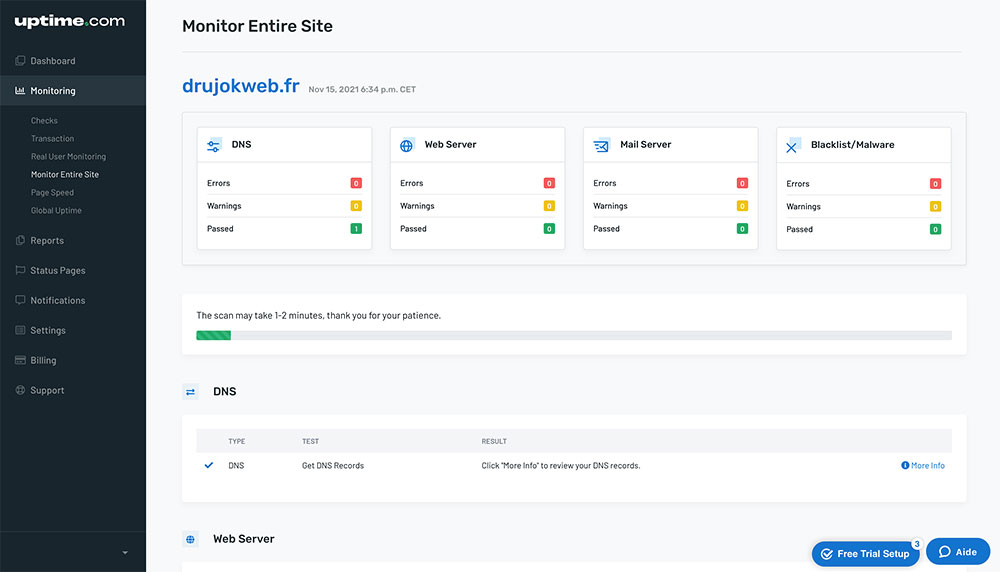Click the Mail Server Warnings label
The height and width of the screenshot is (572, 1000).
(610, 206)
